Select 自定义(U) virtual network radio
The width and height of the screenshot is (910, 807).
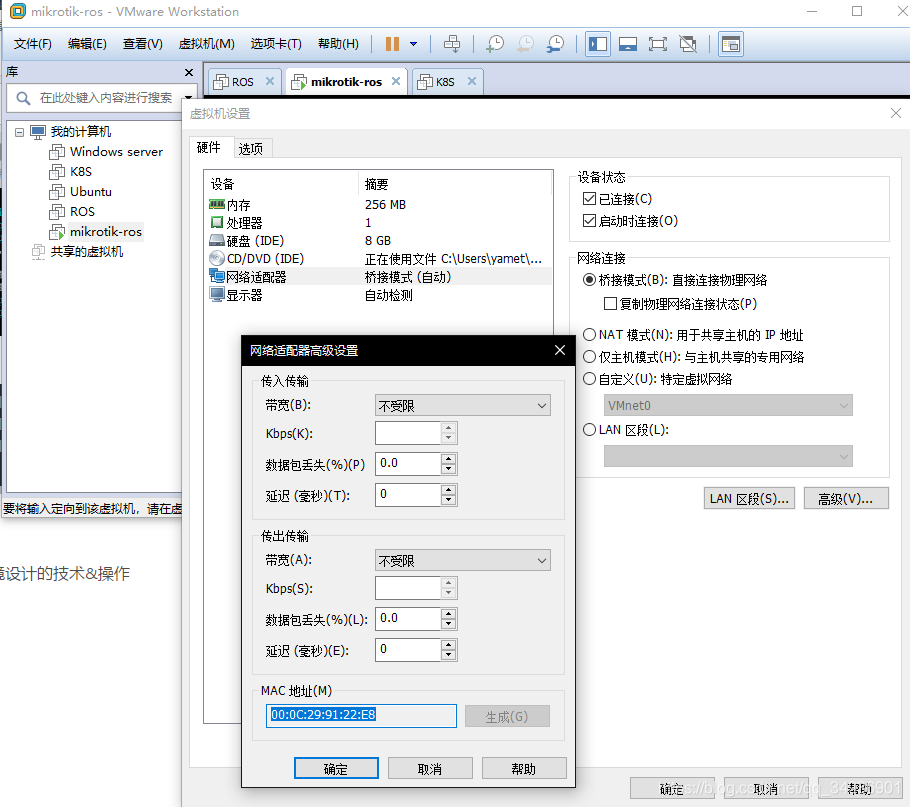coord(589,379)
